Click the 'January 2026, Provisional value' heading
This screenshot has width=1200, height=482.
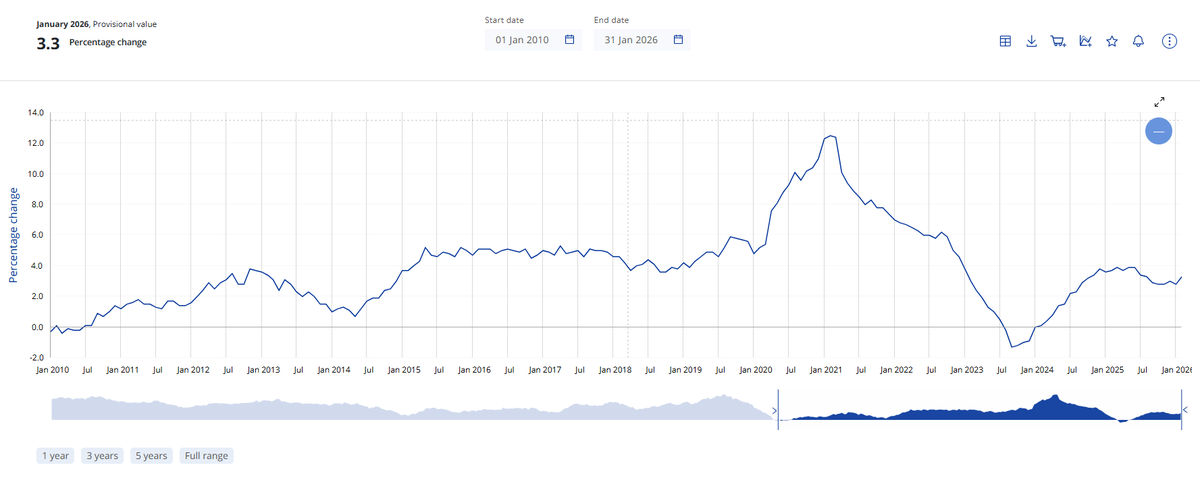coord(97,24)
